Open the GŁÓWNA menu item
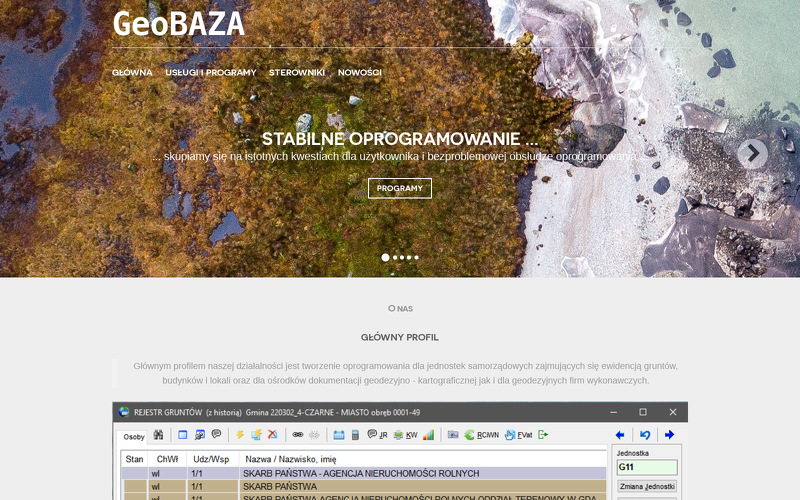This screenshot has width=800, height=500. [132, 72]
